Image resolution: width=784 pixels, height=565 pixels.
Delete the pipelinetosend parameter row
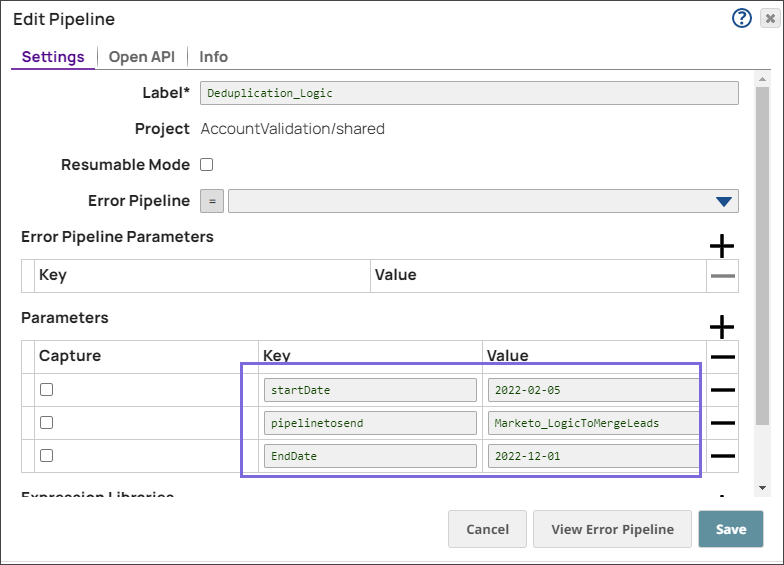pyautogui.click(x=722, y=422)
